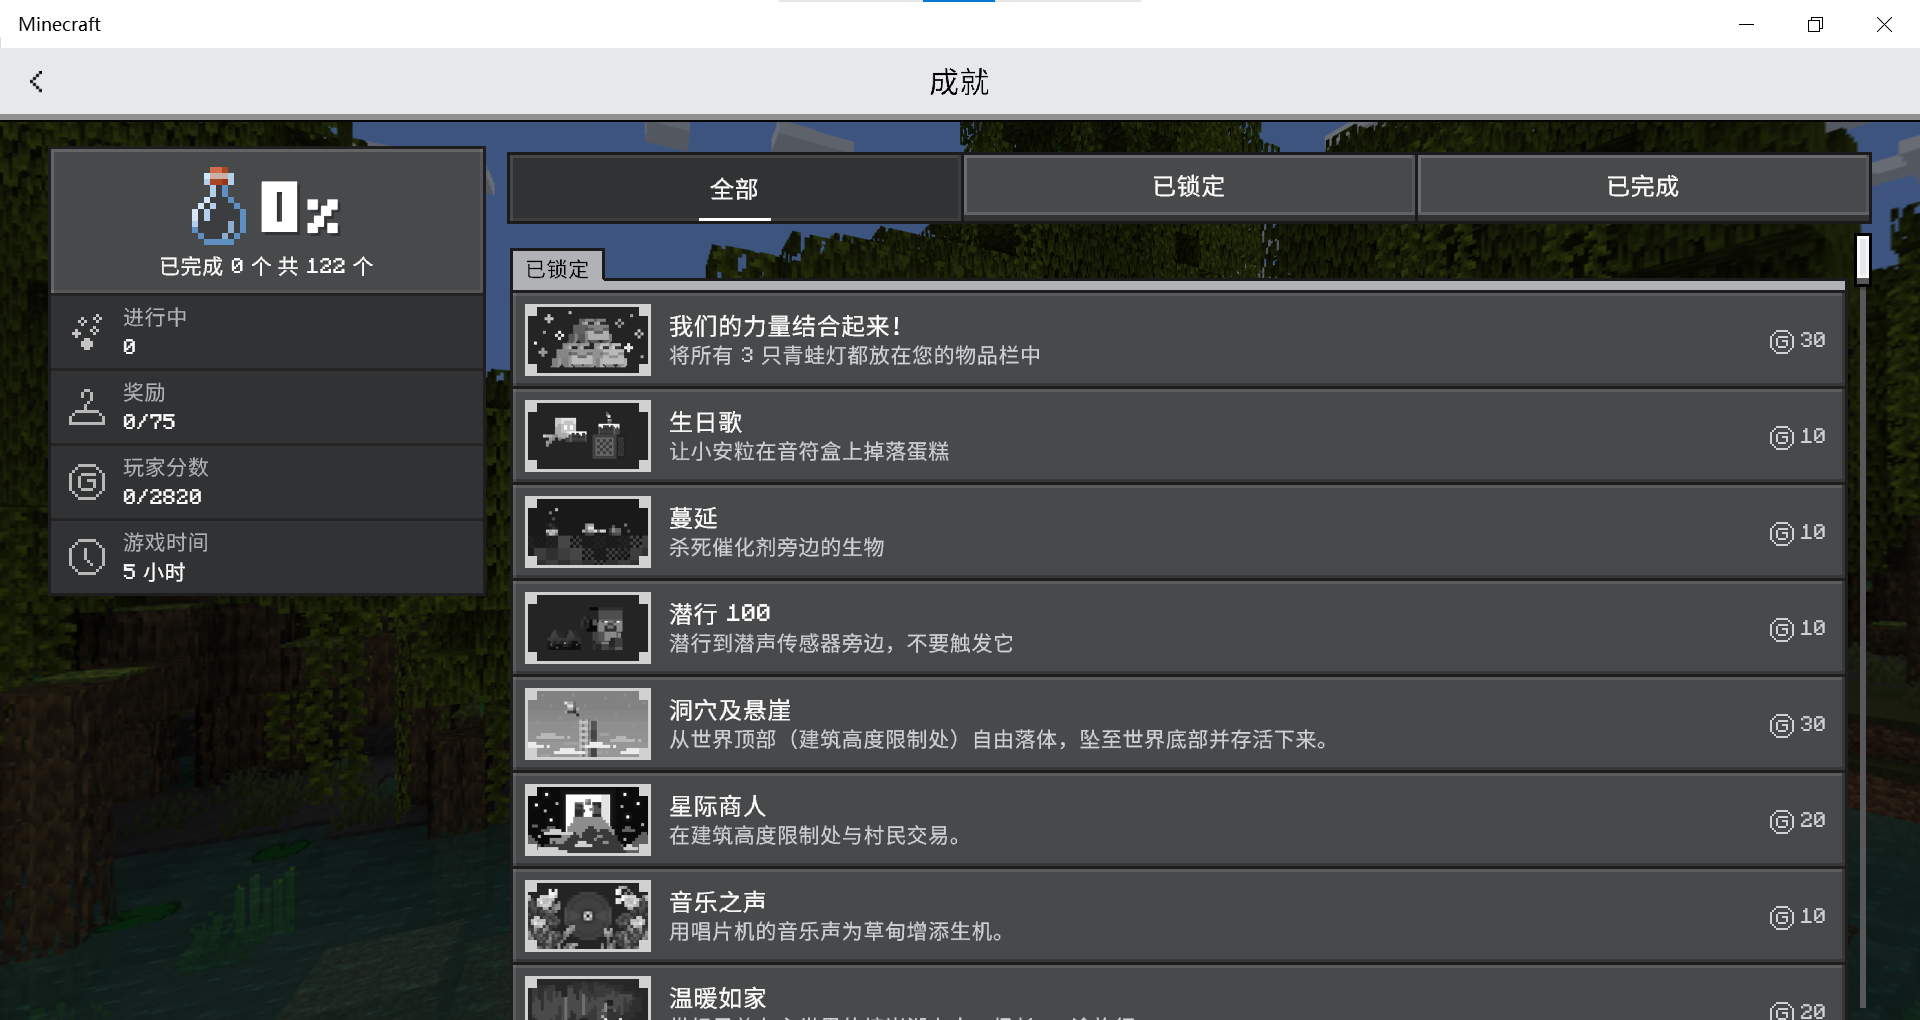
Task: Click description 在建筑高度限制处与村民交易。
Action: click(x=815, y=836)
